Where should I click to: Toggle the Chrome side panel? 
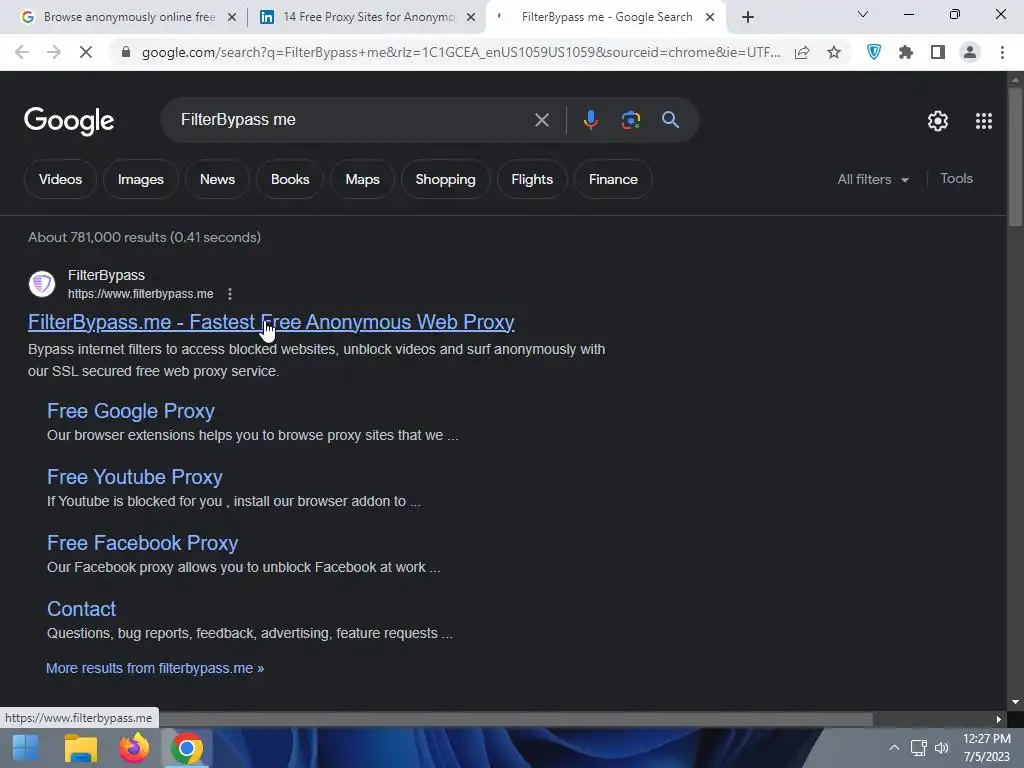[x=938, y=52]
